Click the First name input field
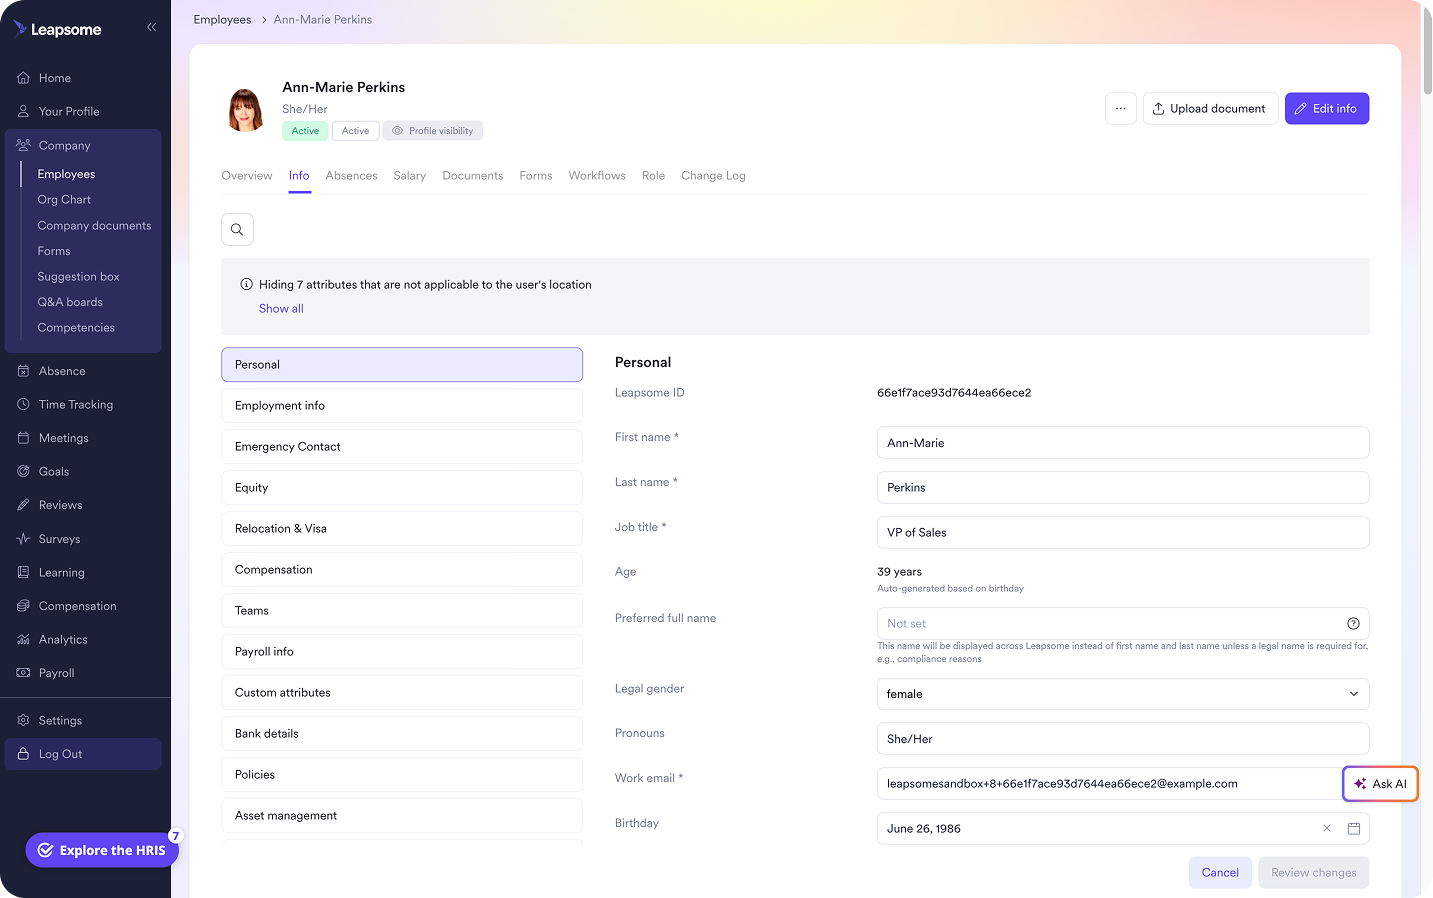This screenshot has width=1433, height=898. [1123, 443]
